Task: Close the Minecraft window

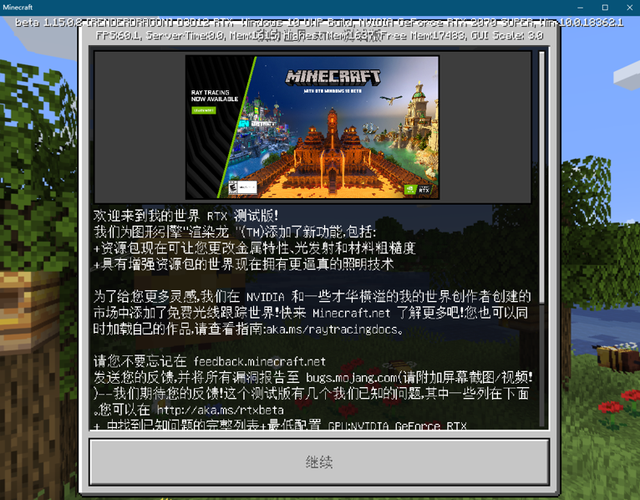Action: pos(629,7)
